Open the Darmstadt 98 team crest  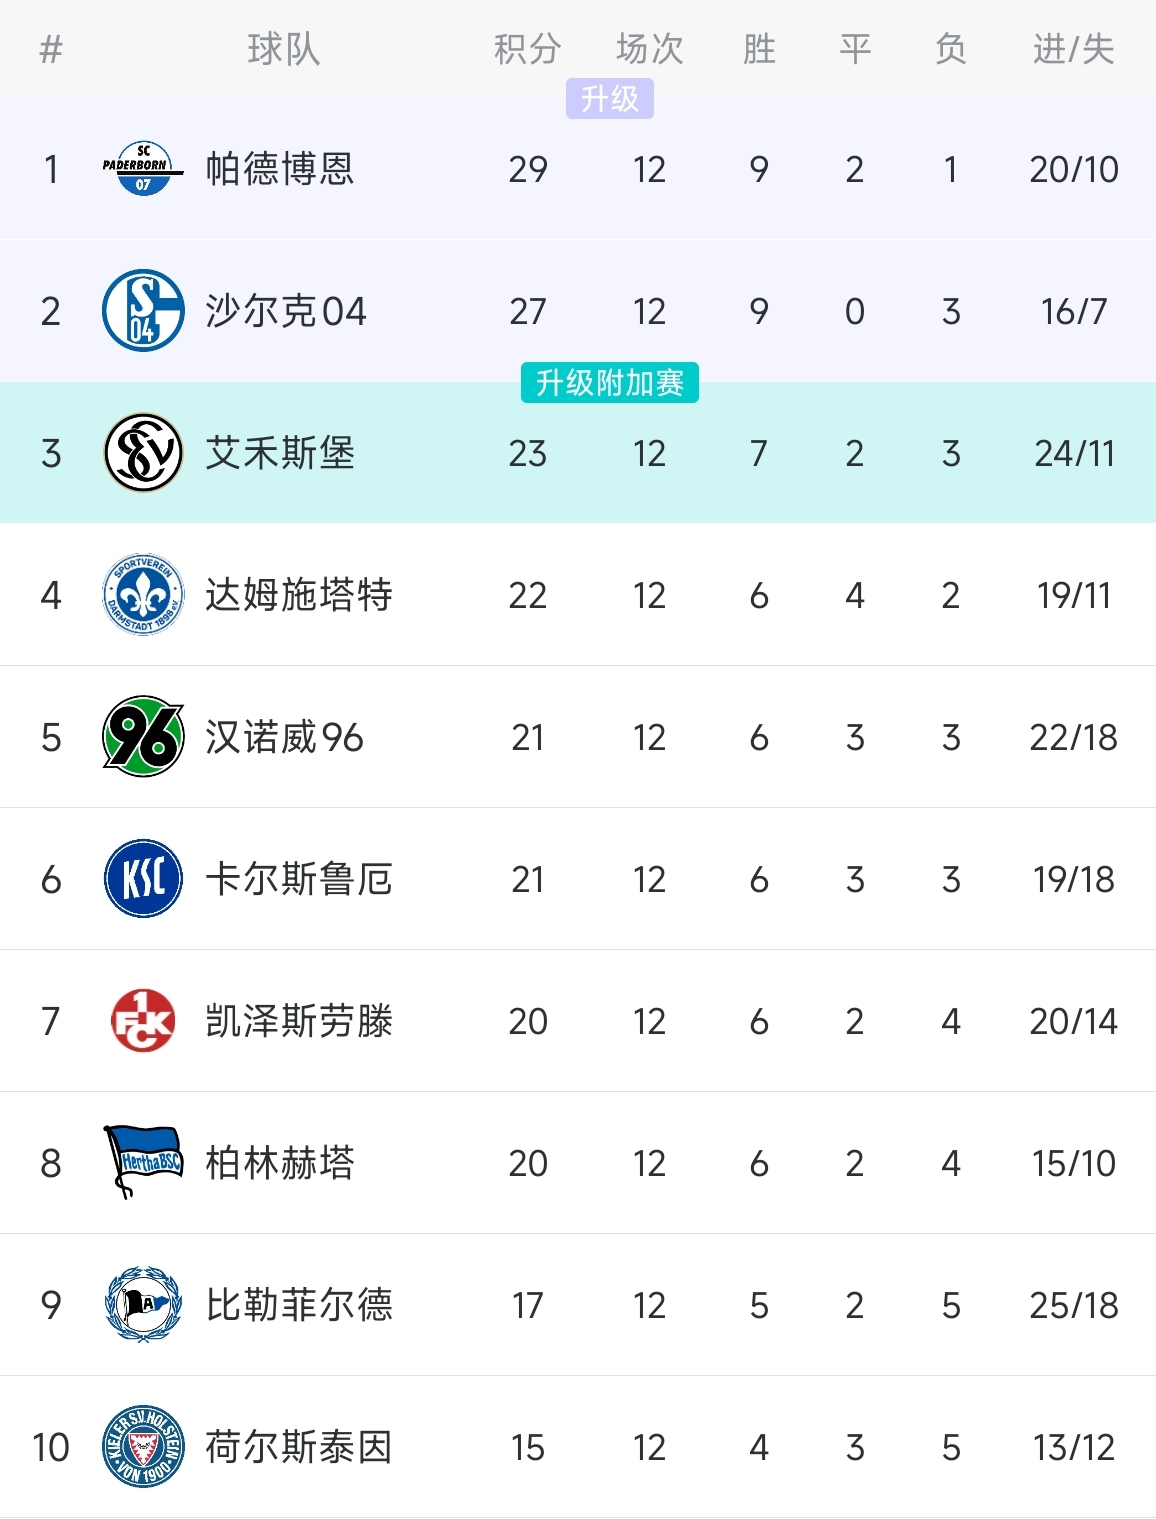tap(143, 595)
